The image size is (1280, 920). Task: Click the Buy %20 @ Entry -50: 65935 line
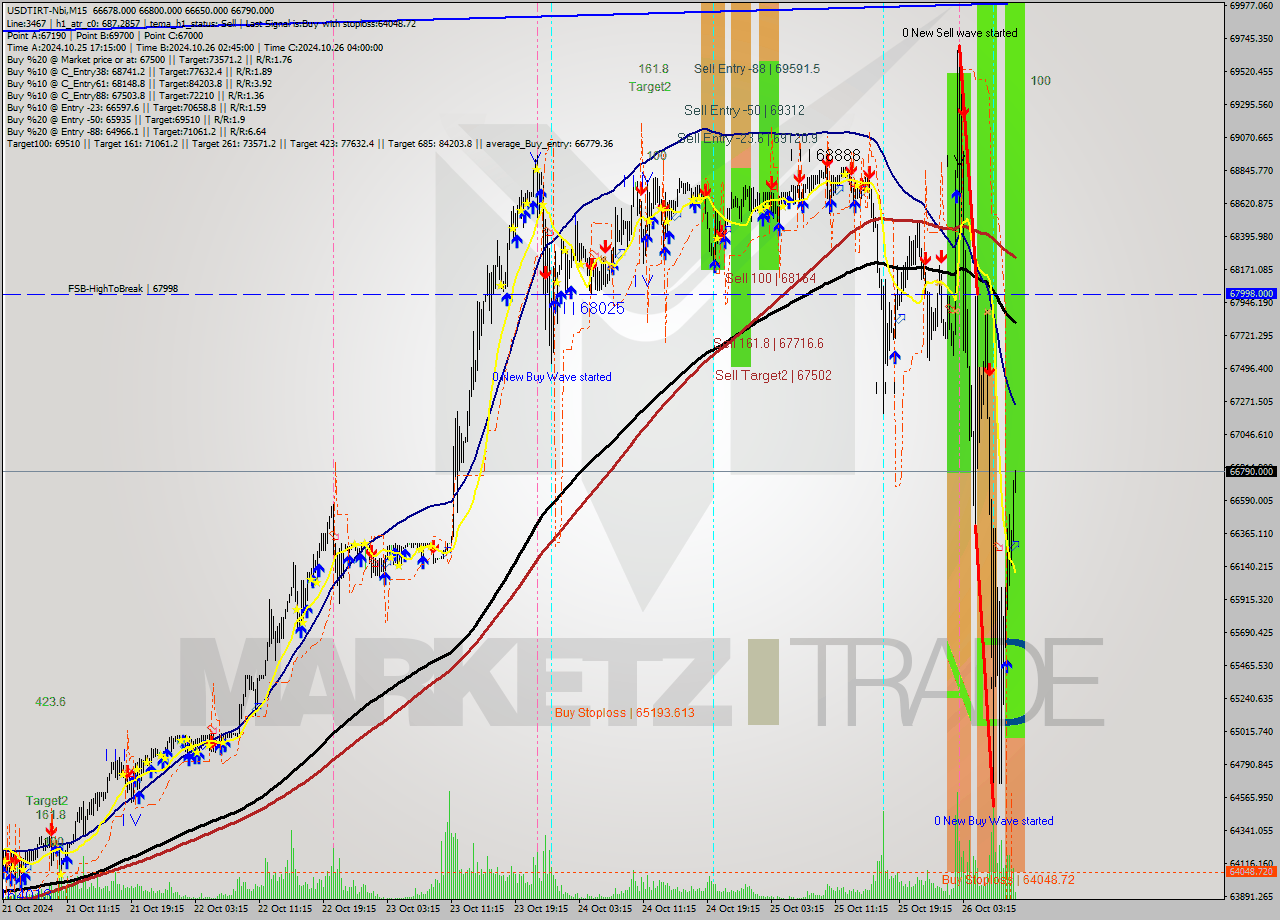125,119
